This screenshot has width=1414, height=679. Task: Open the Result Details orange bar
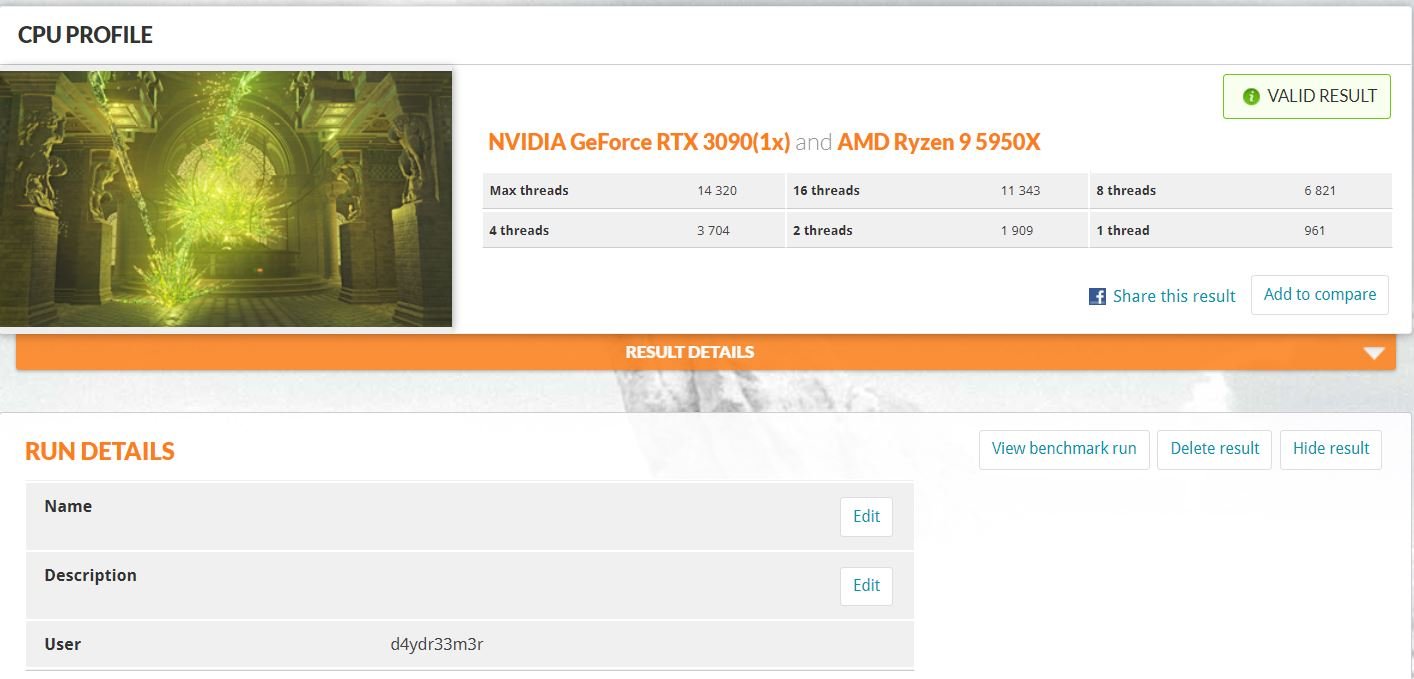(x=706, y=352)
